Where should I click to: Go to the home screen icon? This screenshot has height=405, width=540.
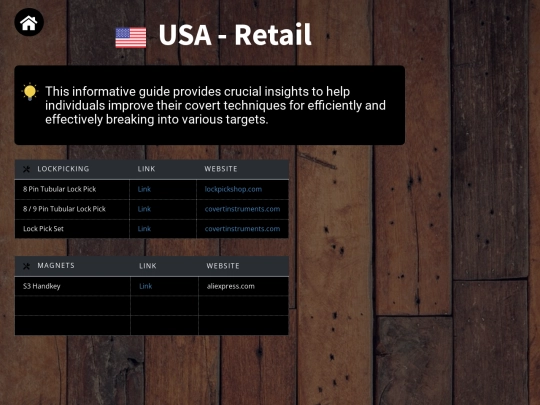[x=29, y=22]
